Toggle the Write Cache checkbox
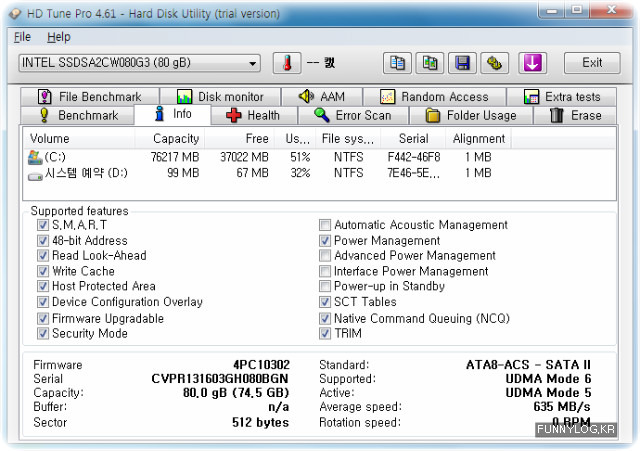Image resolution: width=640 pixels, height=451 pixels. coord(43,271)
